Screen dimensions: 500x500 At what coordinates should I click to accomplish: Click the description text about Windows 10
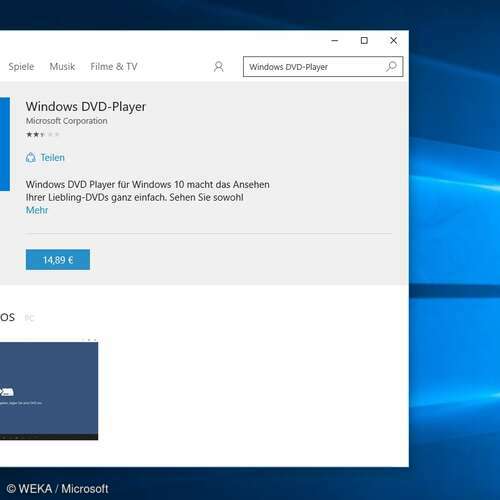[x=148, y=191]
